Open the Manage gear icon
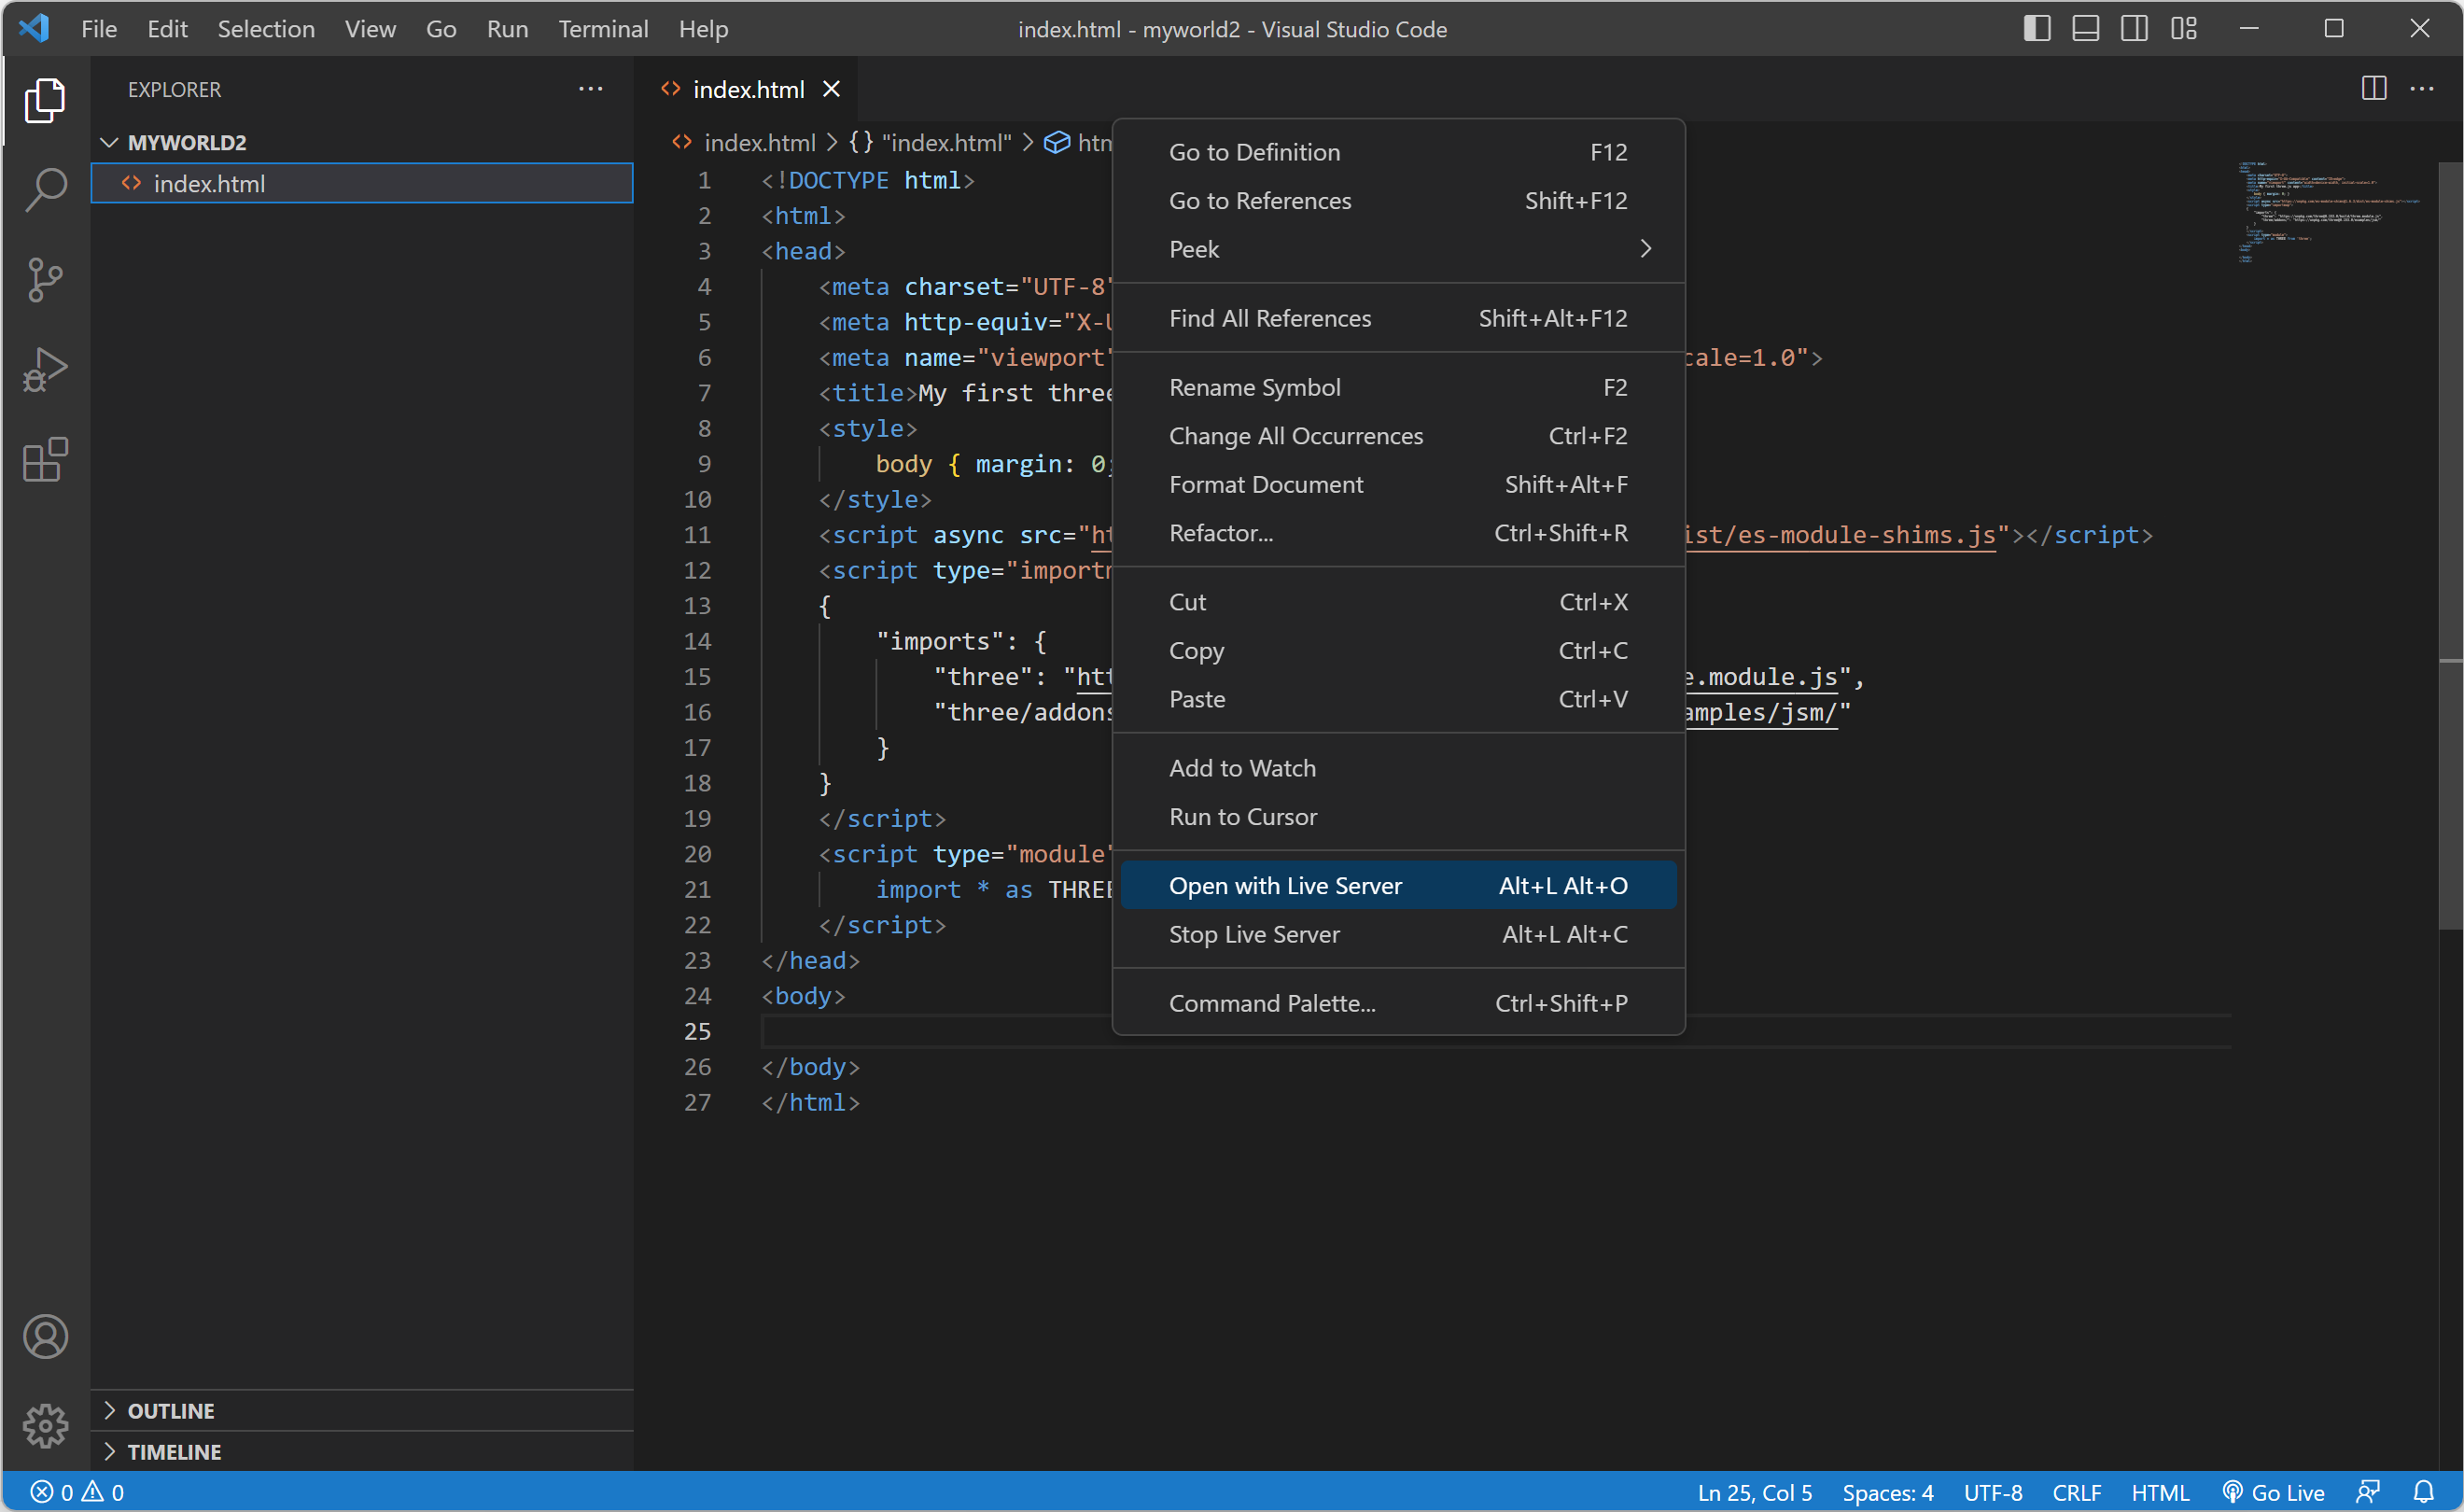 coord(45,1426)
